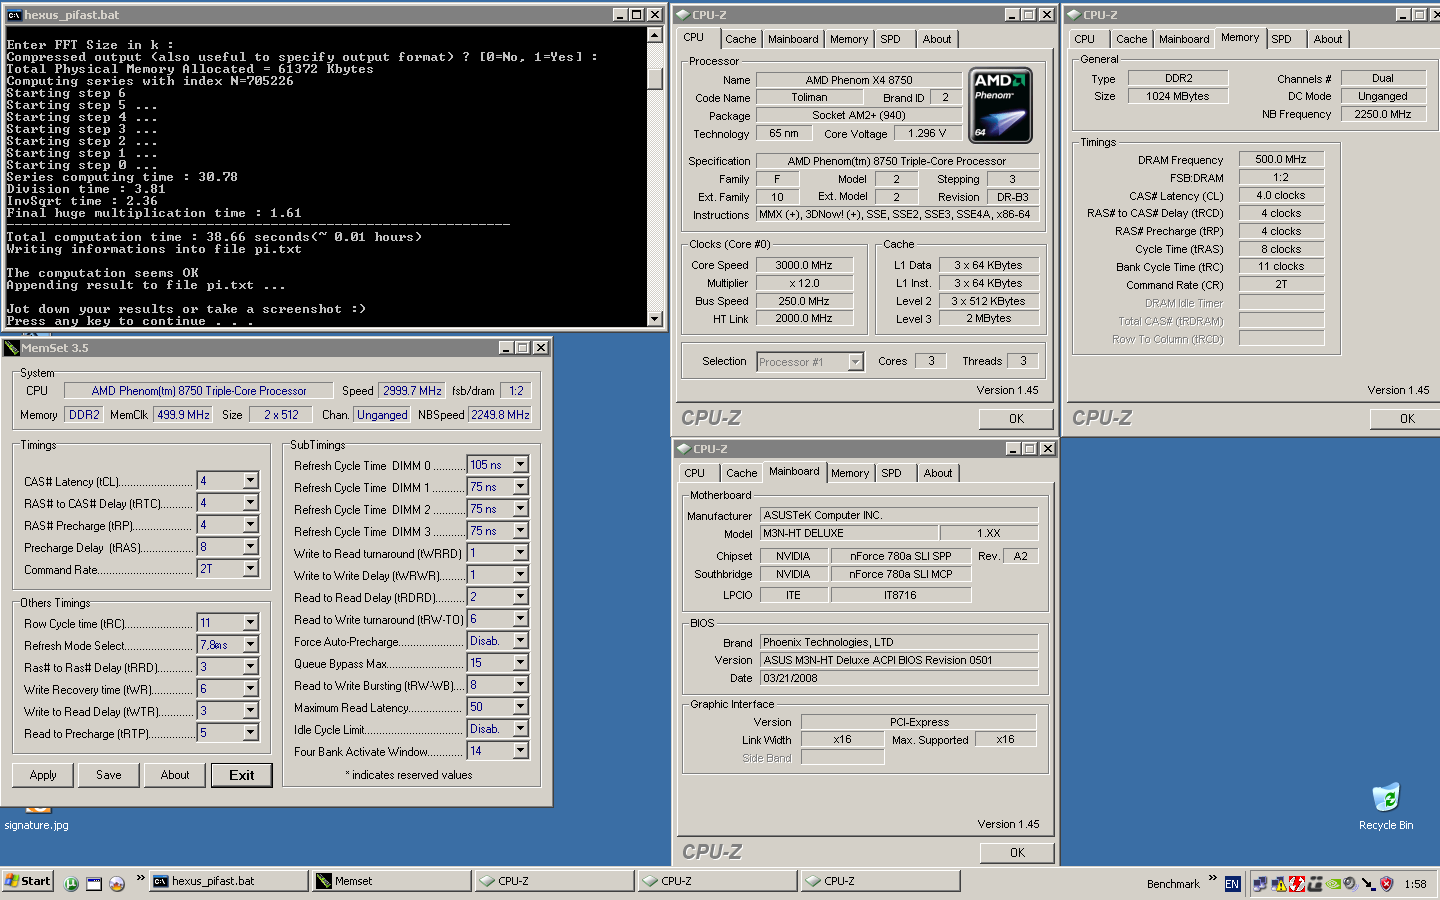Click the top-middle CPU-Z window title icon

(682, 15)
